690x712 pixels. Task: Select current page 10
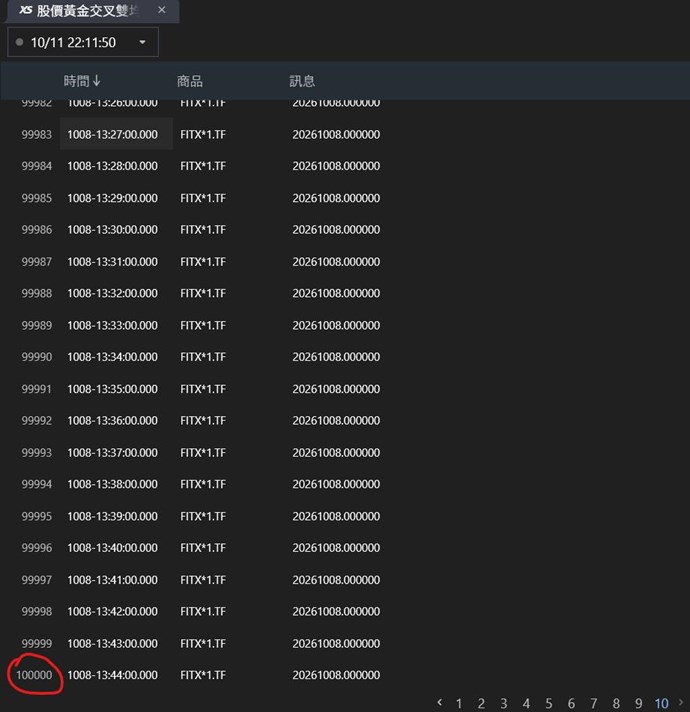(661, 703)
